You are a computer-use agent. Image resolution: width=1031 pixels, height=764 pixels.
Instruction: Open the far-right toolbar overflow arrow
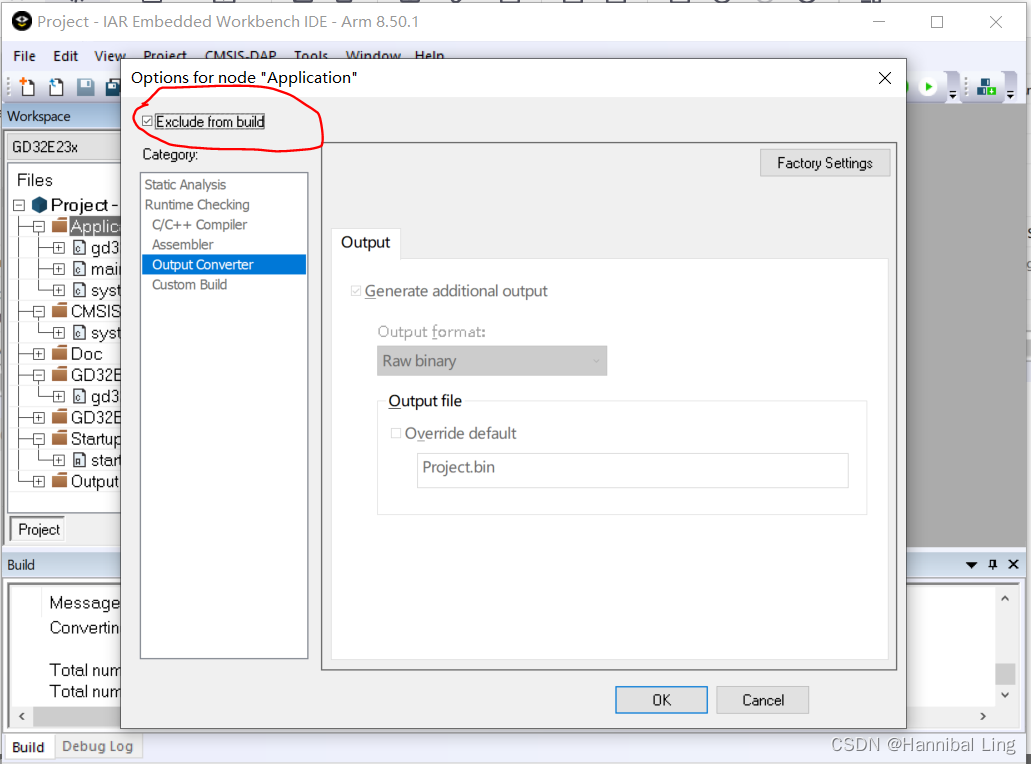click(x=1011, y=96)
